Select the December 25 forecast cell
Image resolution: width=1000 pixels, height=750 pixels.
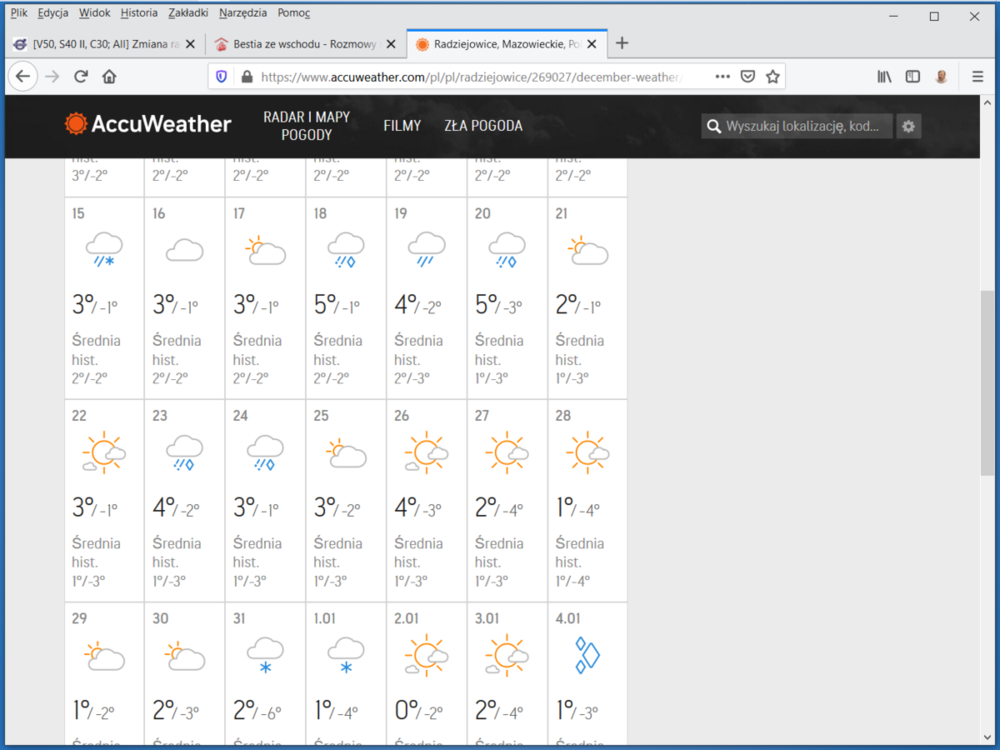(x=345, y=500)
